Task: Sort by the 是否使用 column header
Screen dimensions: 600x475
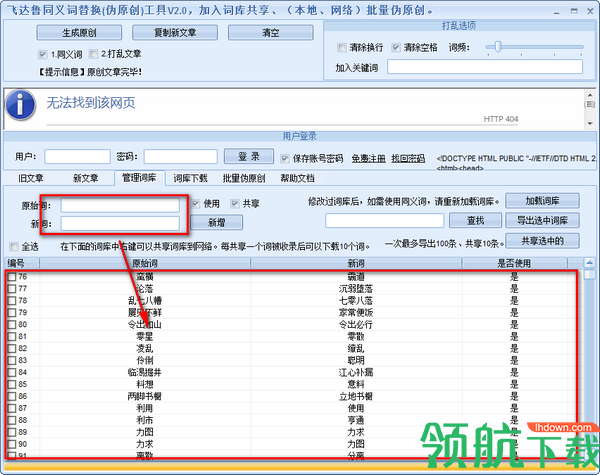Action: (x=514, y=263)
